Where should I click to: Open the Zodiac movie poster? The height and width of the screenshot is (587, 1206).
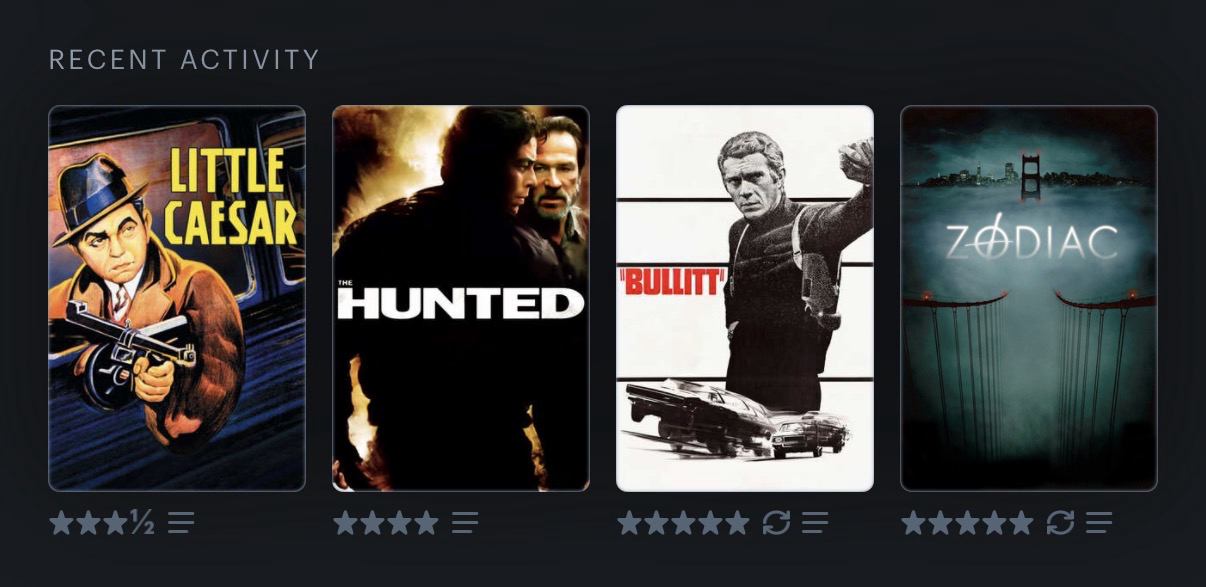pos(1029,298)
